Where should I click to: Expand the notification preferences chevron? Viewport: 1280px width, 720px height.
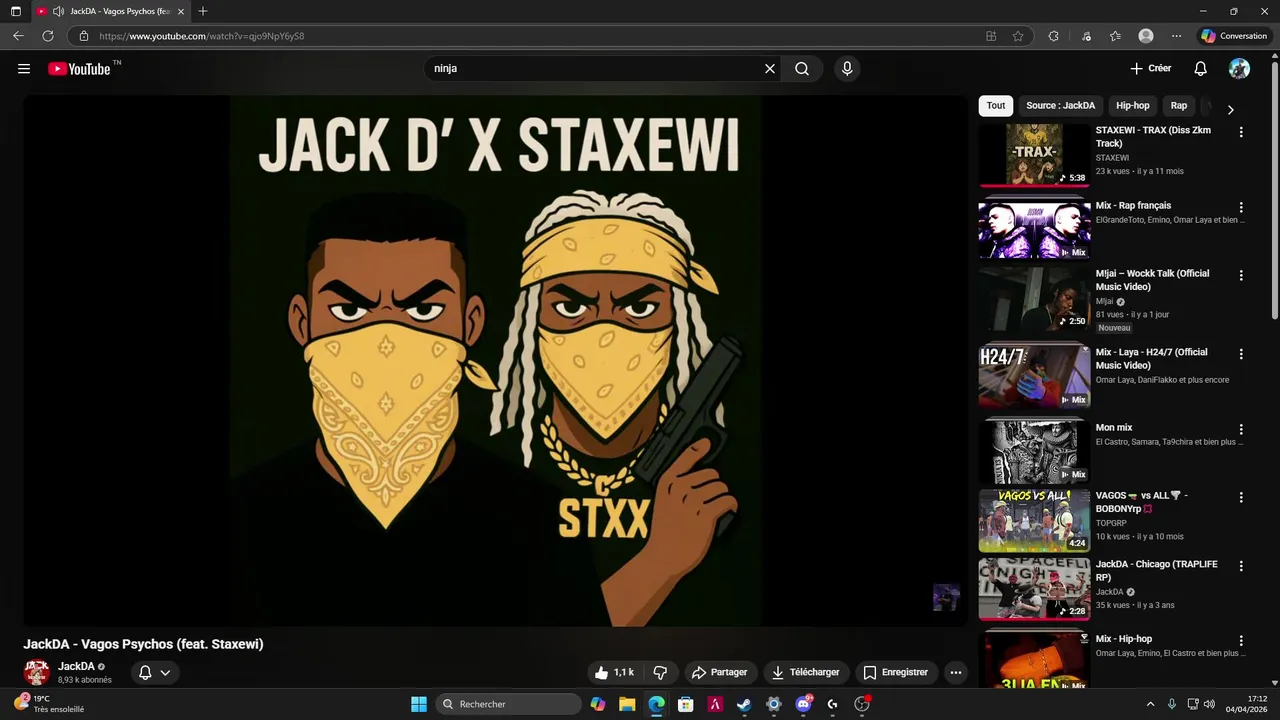click(165, 673)
